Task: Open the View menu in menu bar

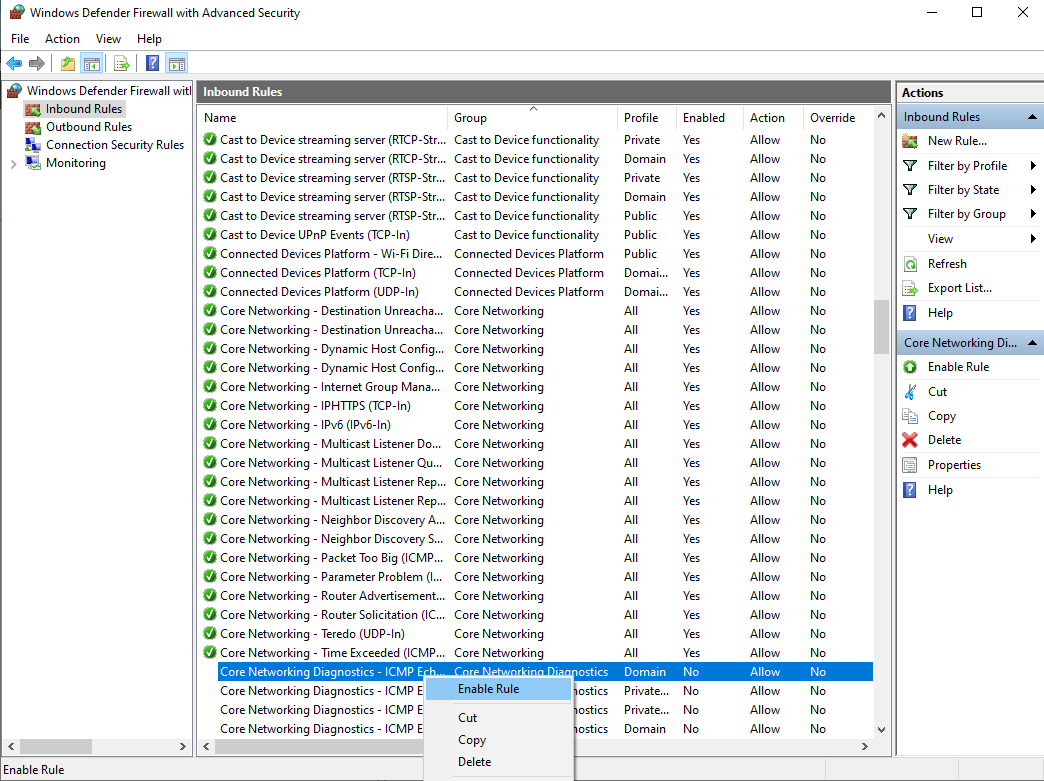Action: coord(108,39)
